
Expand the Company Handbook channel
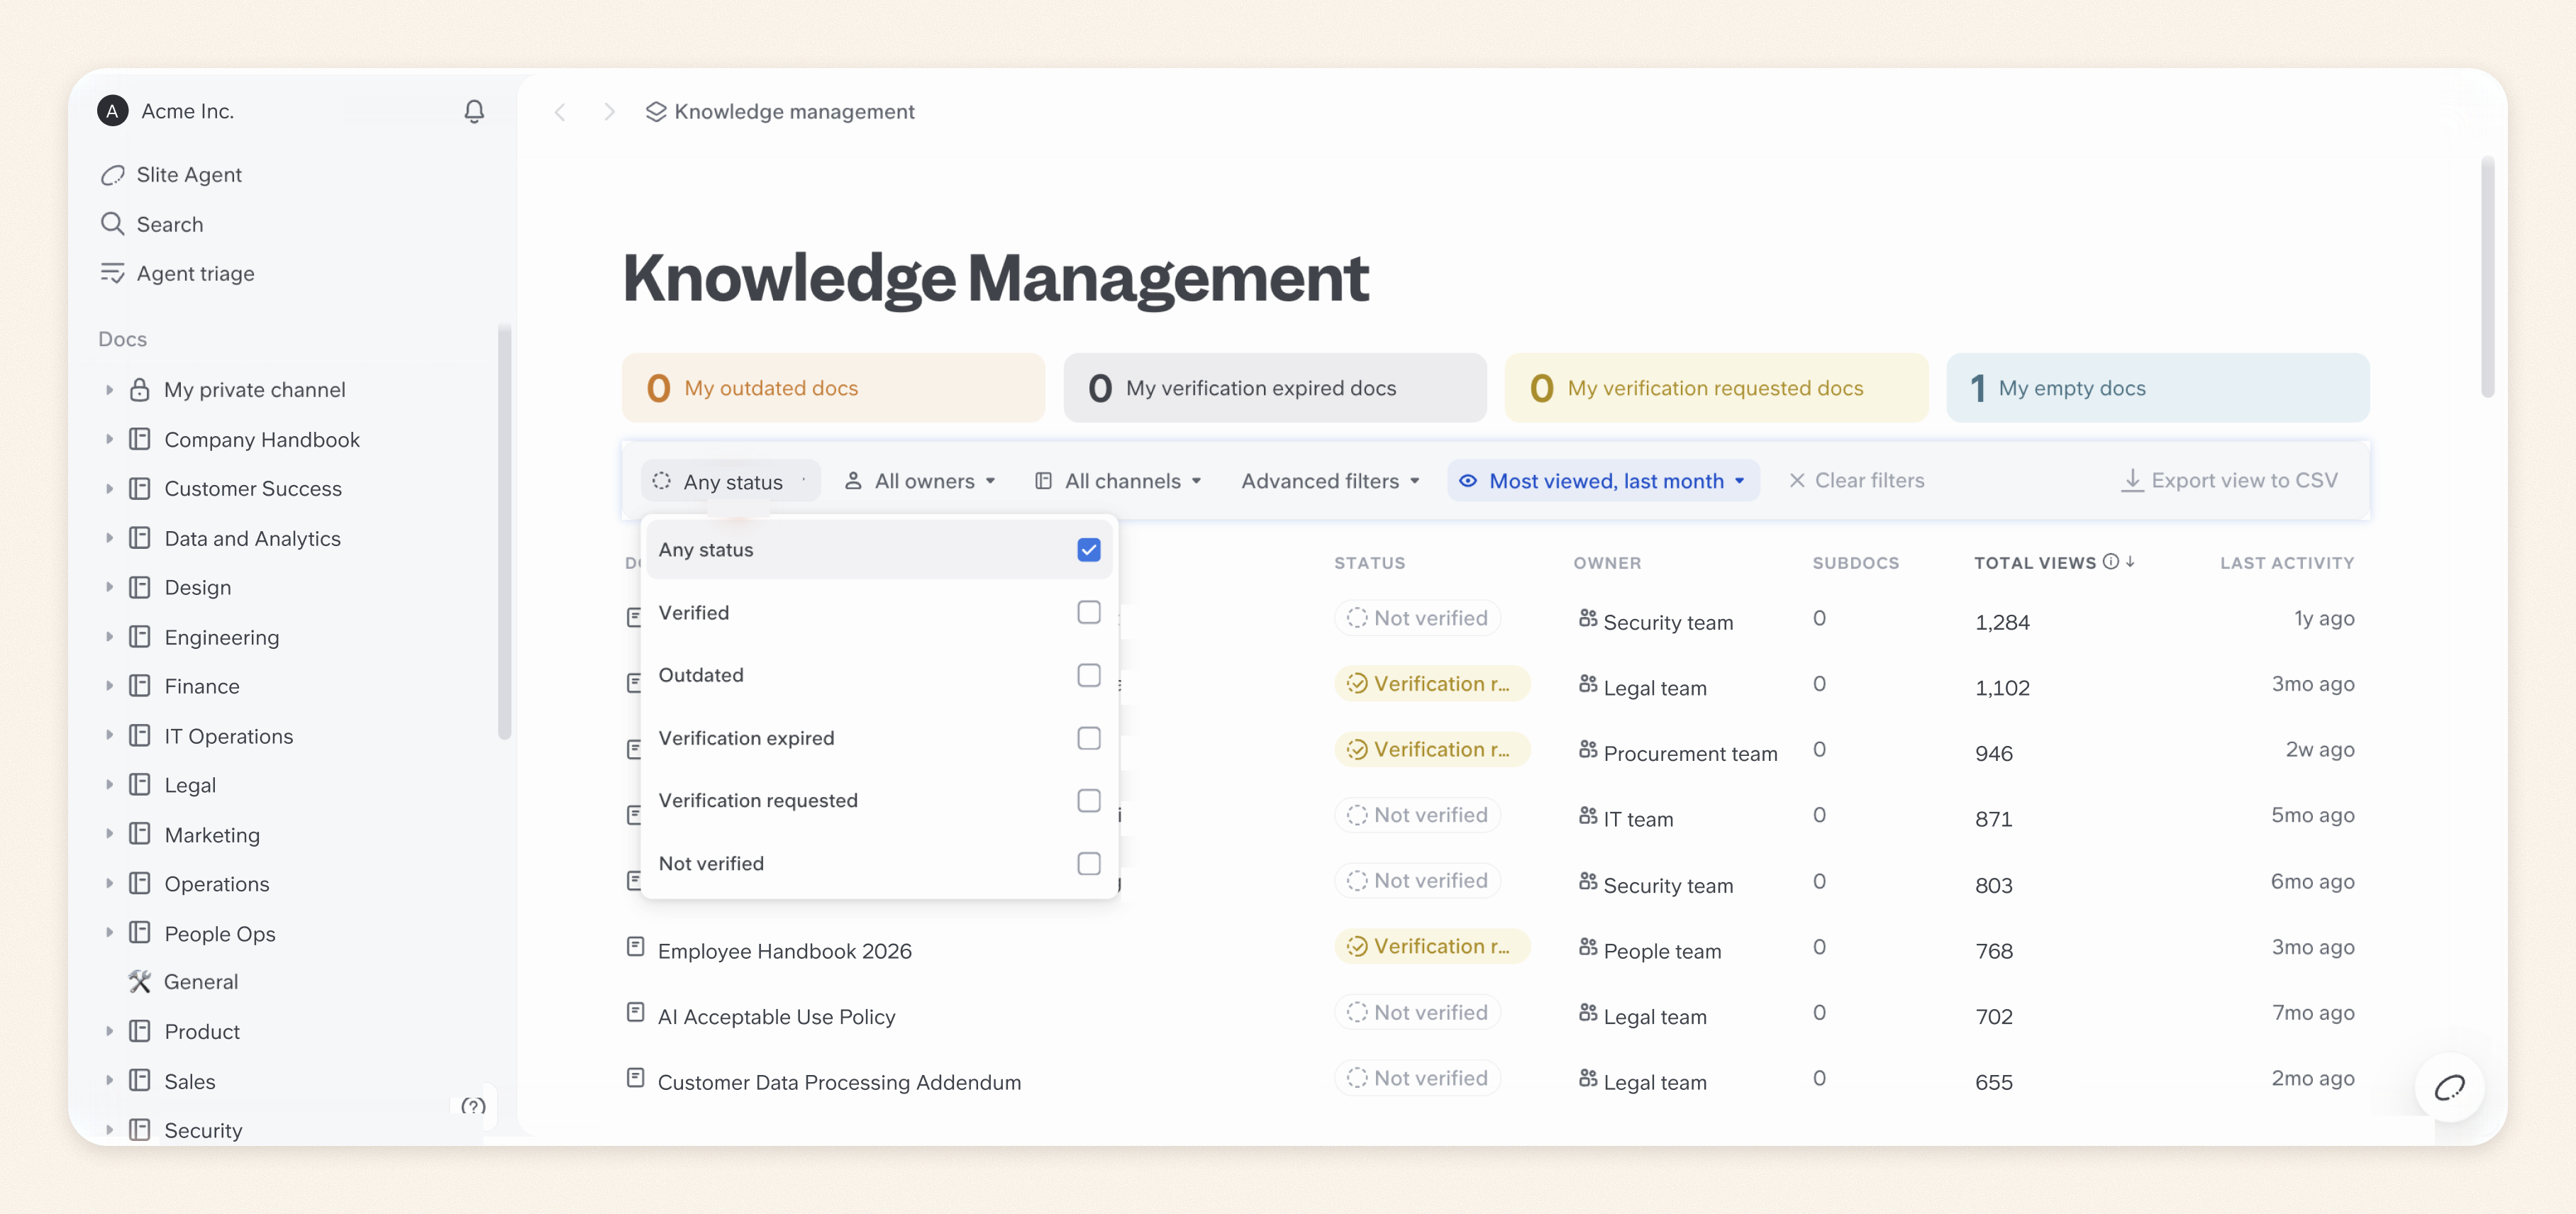[x=109, y=439]
